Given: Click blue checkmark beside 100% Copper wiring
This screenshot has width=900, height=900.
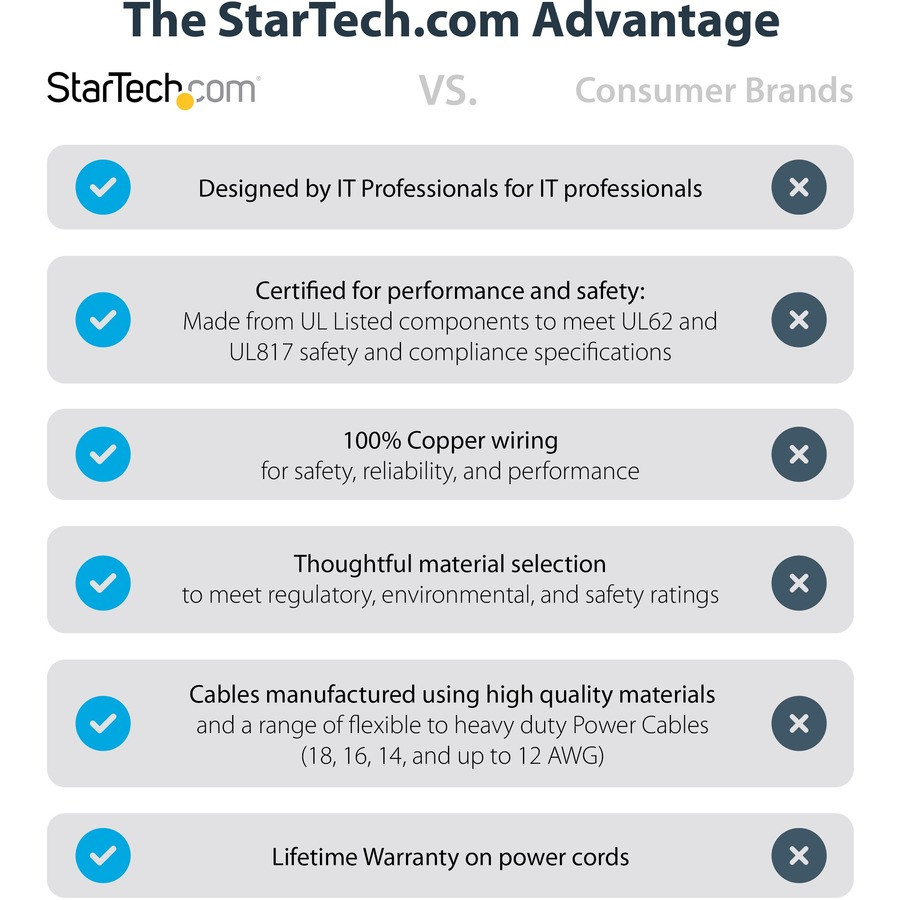Looking at the screenshot, I should point(103,454).
